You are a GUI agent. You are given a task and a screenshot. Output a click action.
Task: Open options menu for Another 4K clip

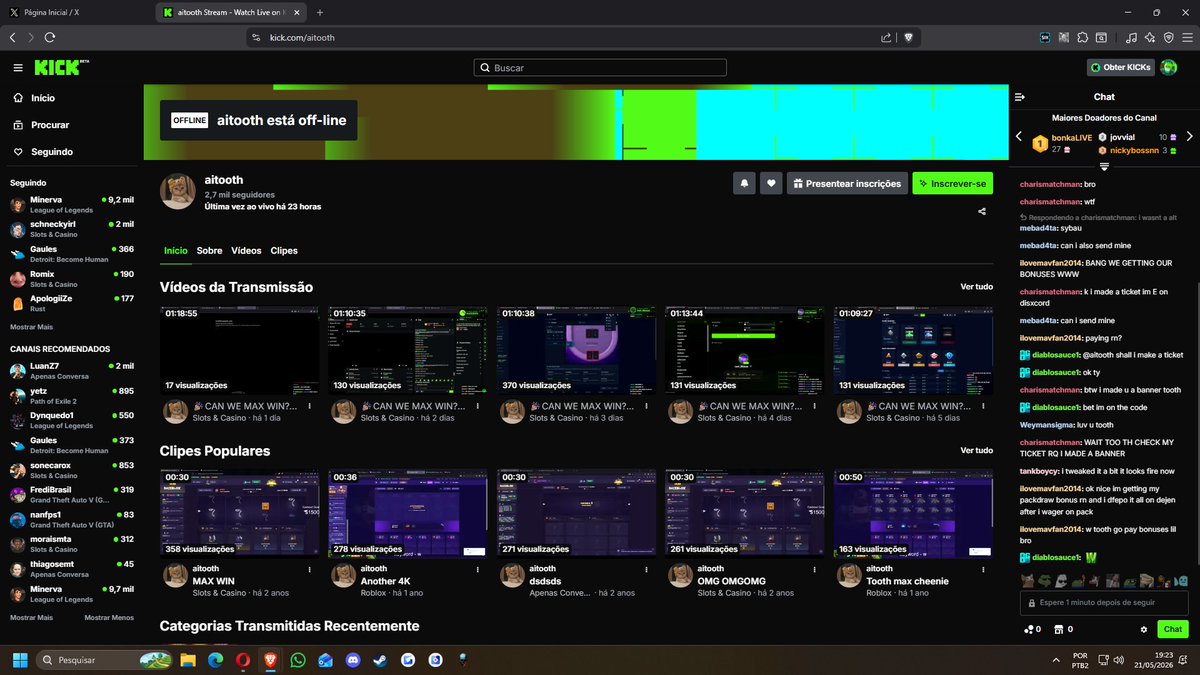pyautogui.click(x=477, y=570)
